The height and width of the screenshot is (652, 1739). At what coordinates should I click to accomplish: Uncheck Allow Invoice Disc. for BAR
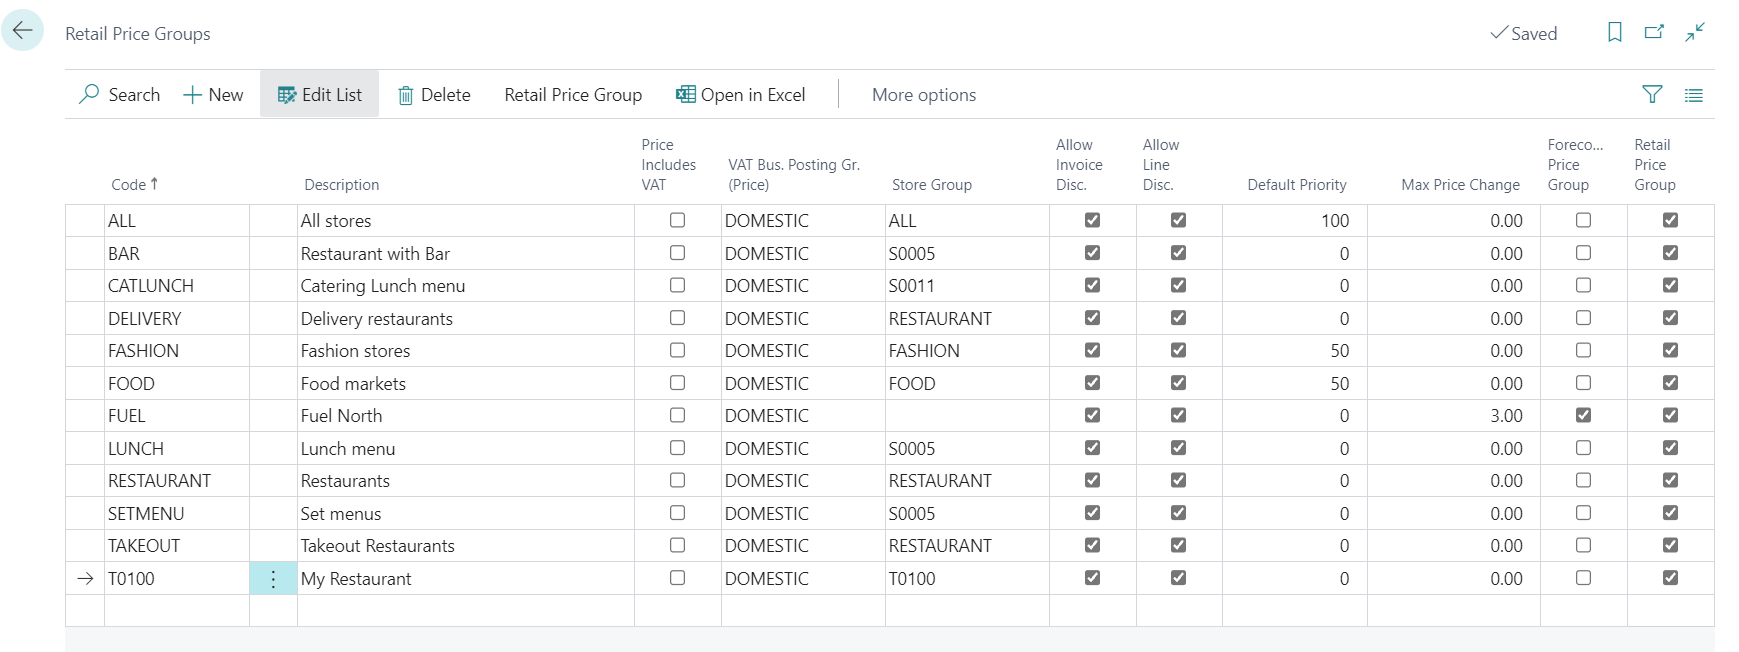pos(1092,253)
